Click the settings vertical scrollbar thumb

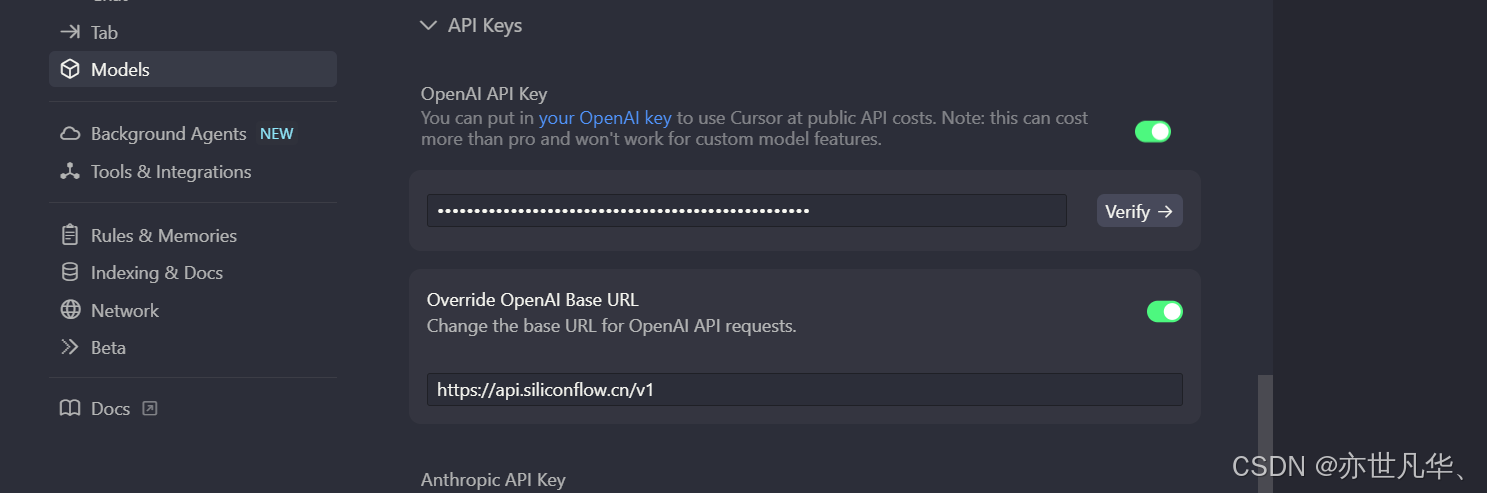(1265, 434)
